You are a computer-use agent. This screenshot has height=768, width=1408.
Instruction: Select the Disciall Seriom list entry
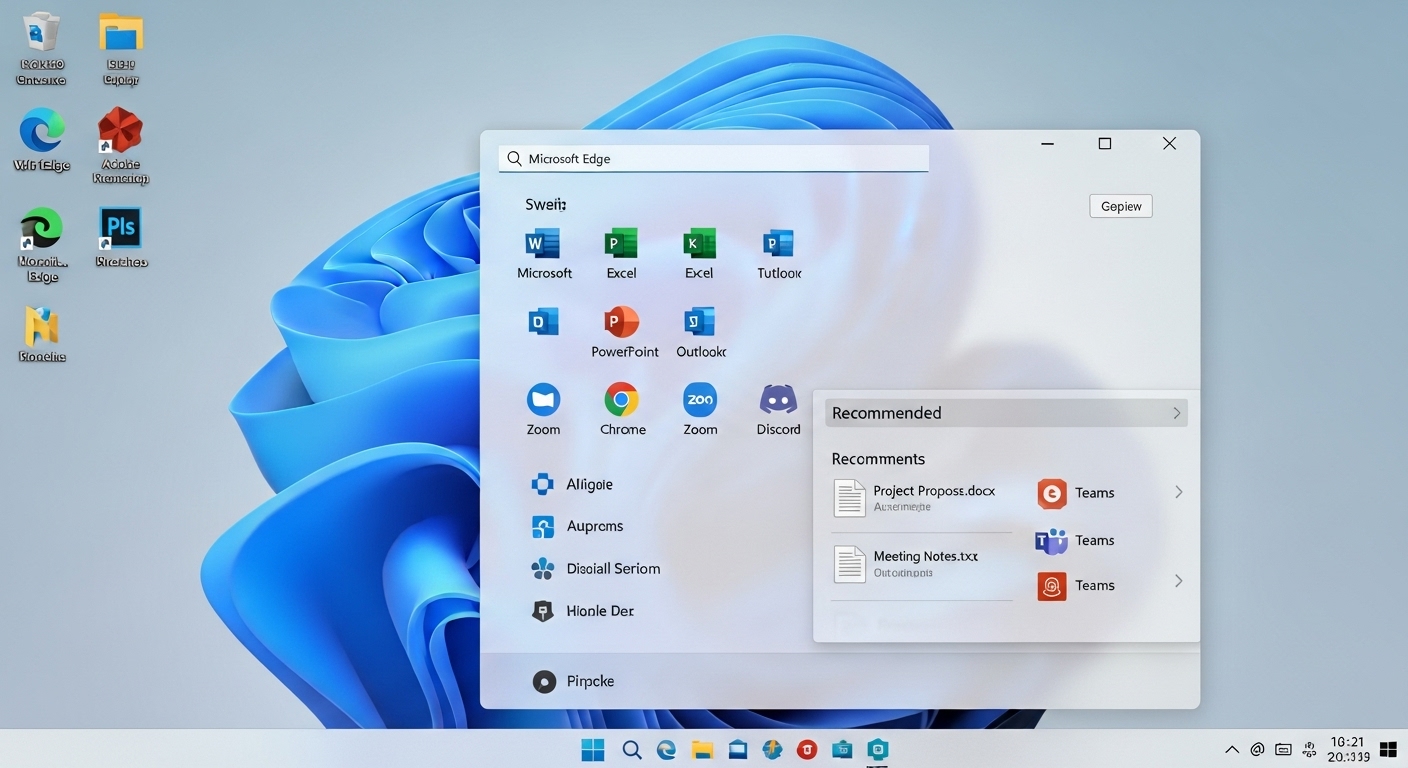tap(595, 568)
